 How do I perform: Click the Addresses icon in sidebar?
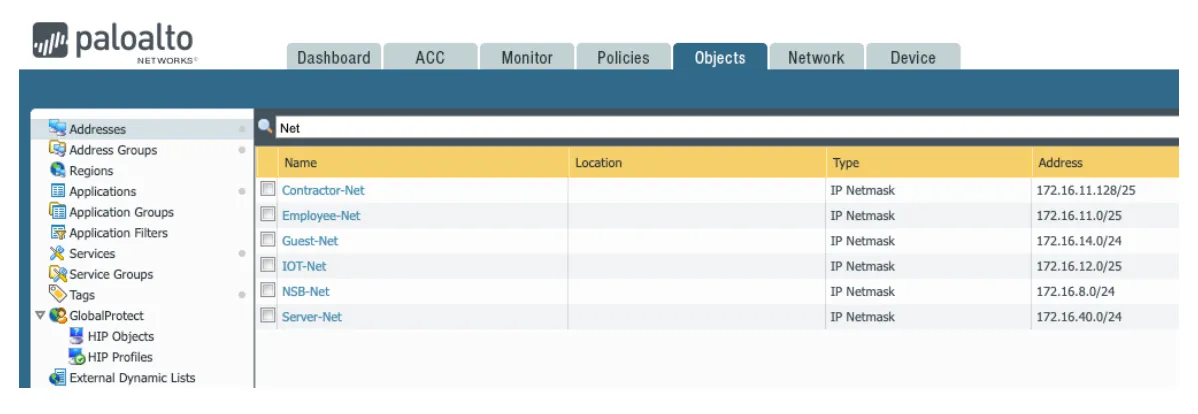point(57,128)
